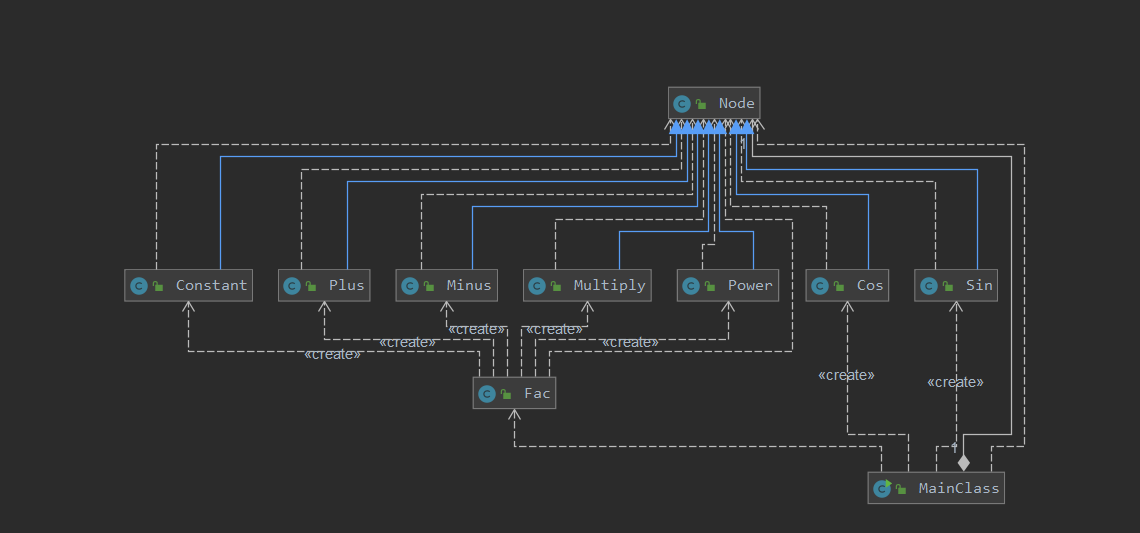
Task: Select the Node class box label
Action: click(736, 103)
